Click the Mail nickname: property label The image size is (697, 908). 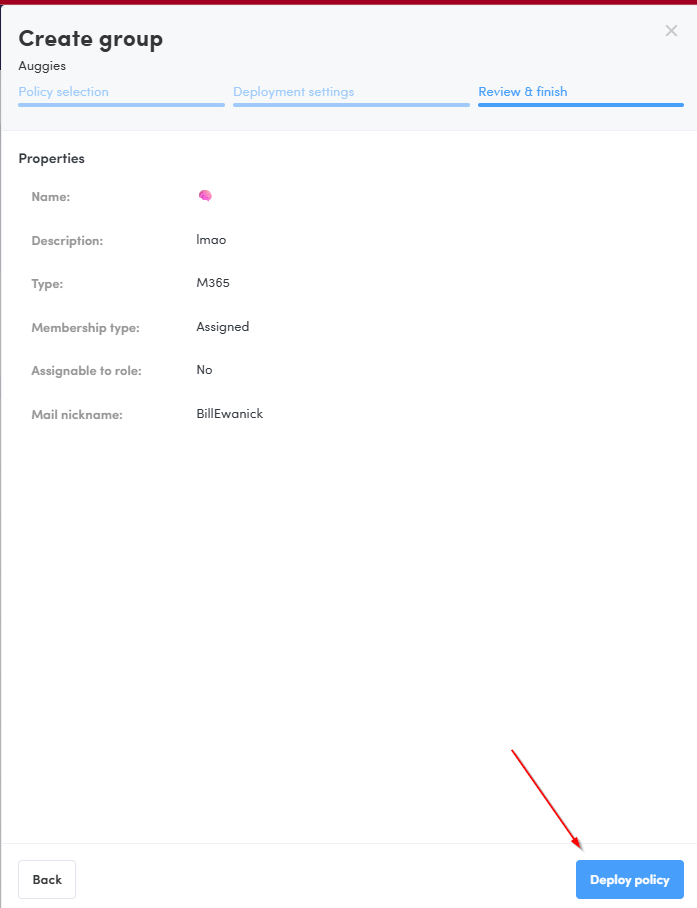(x=77, y=415)
